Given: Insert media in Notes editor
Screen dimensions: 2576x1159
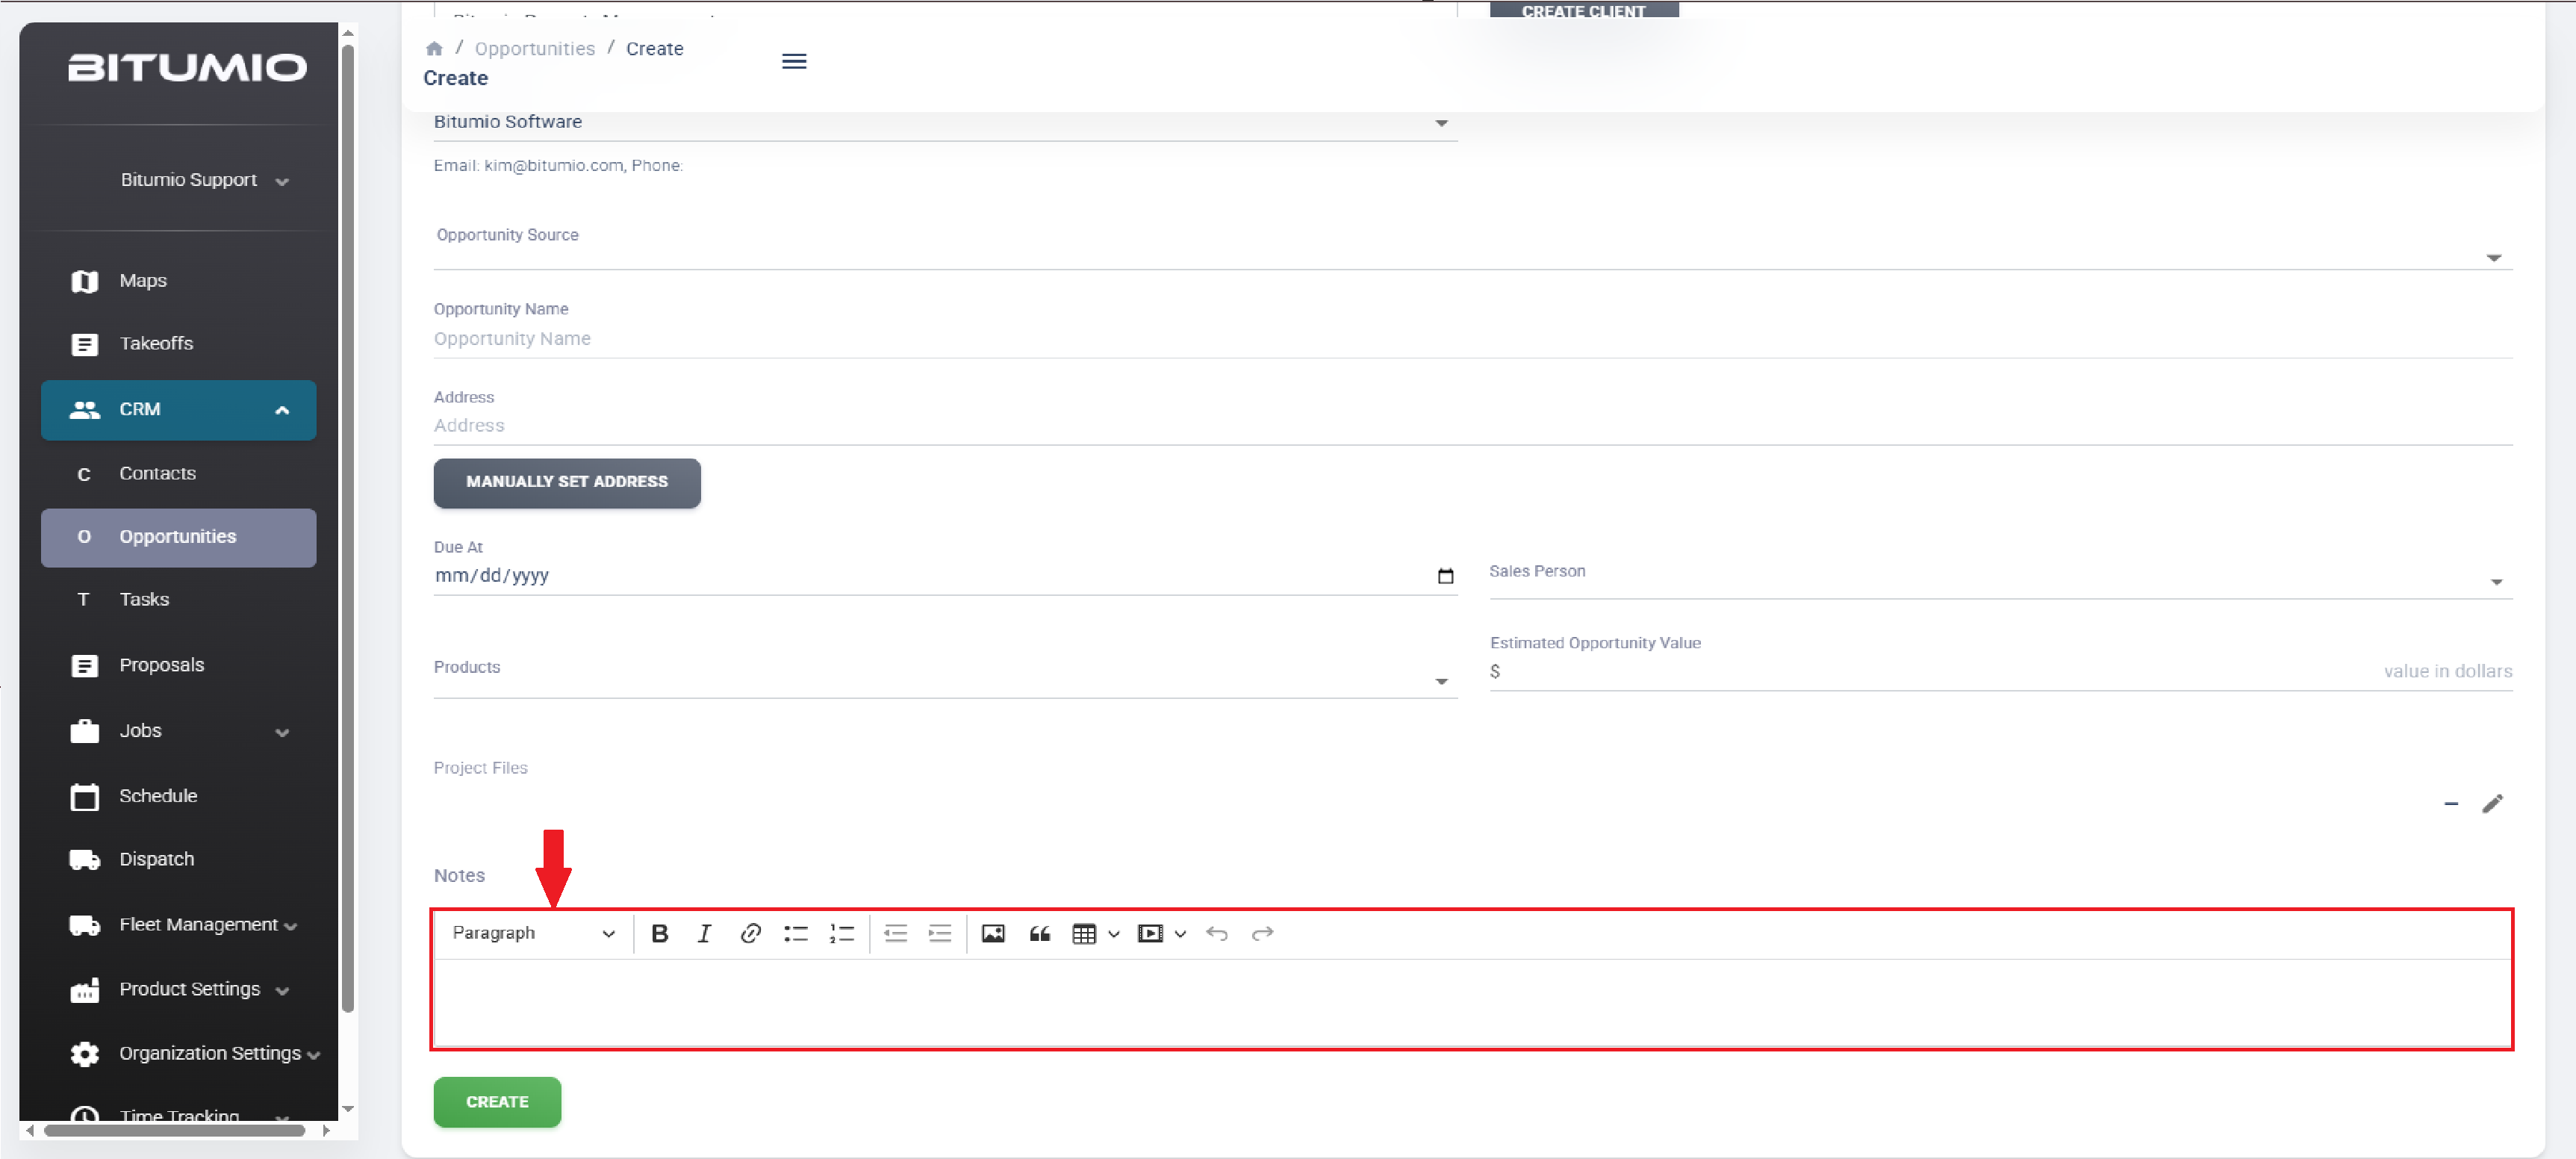Looking at the screenshot, I should (x=1150, y=934).
